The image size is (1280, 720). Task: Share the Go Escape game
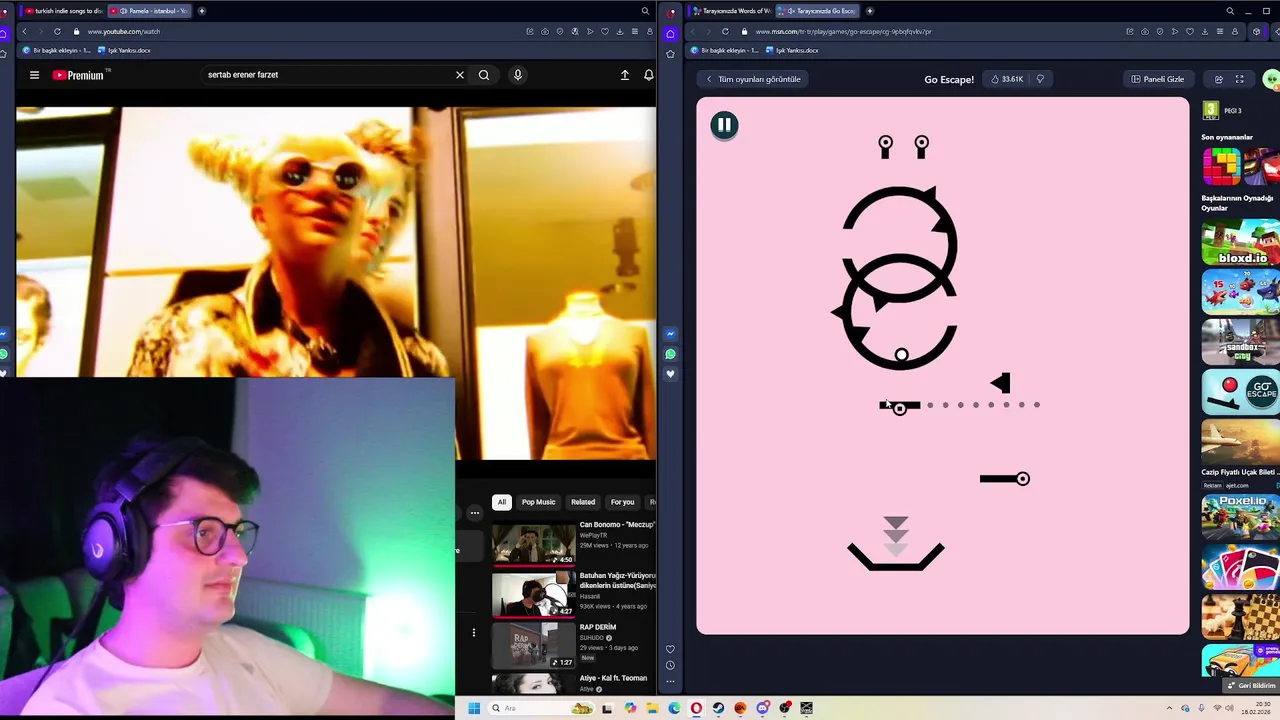(1218, 79)
